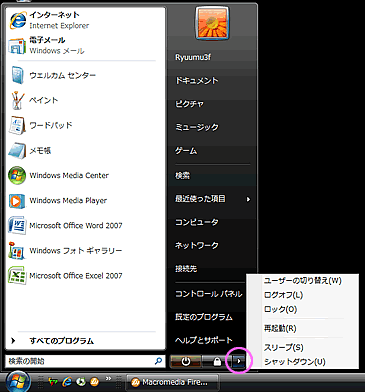Open the Internet Explorer icon in Start menu

pos(18,20)
